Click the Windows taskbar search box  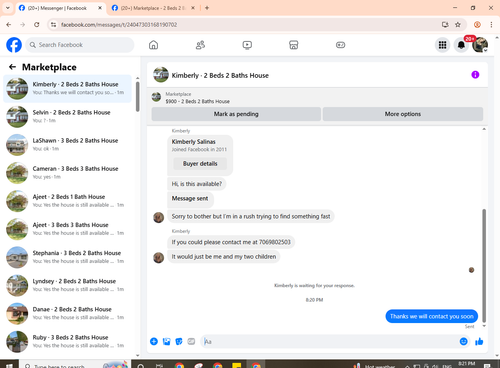[75, 365]
